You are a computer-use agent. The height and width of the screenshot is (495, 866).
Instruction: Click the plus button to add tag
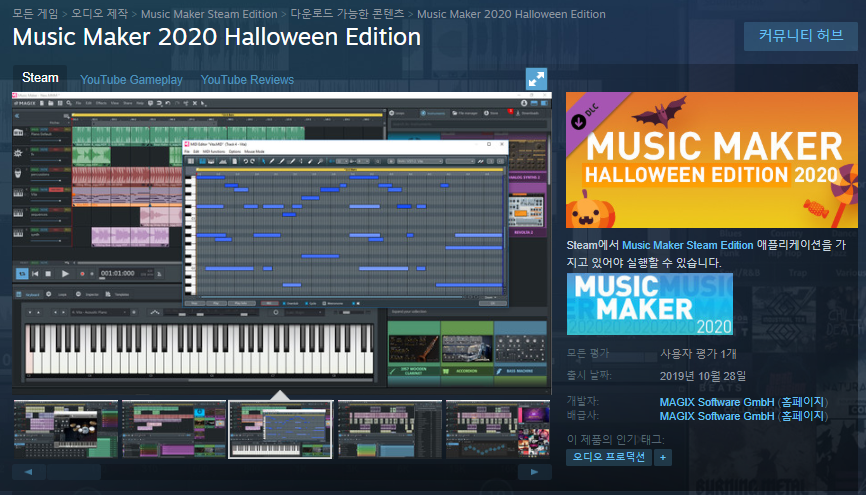point(663,457)
